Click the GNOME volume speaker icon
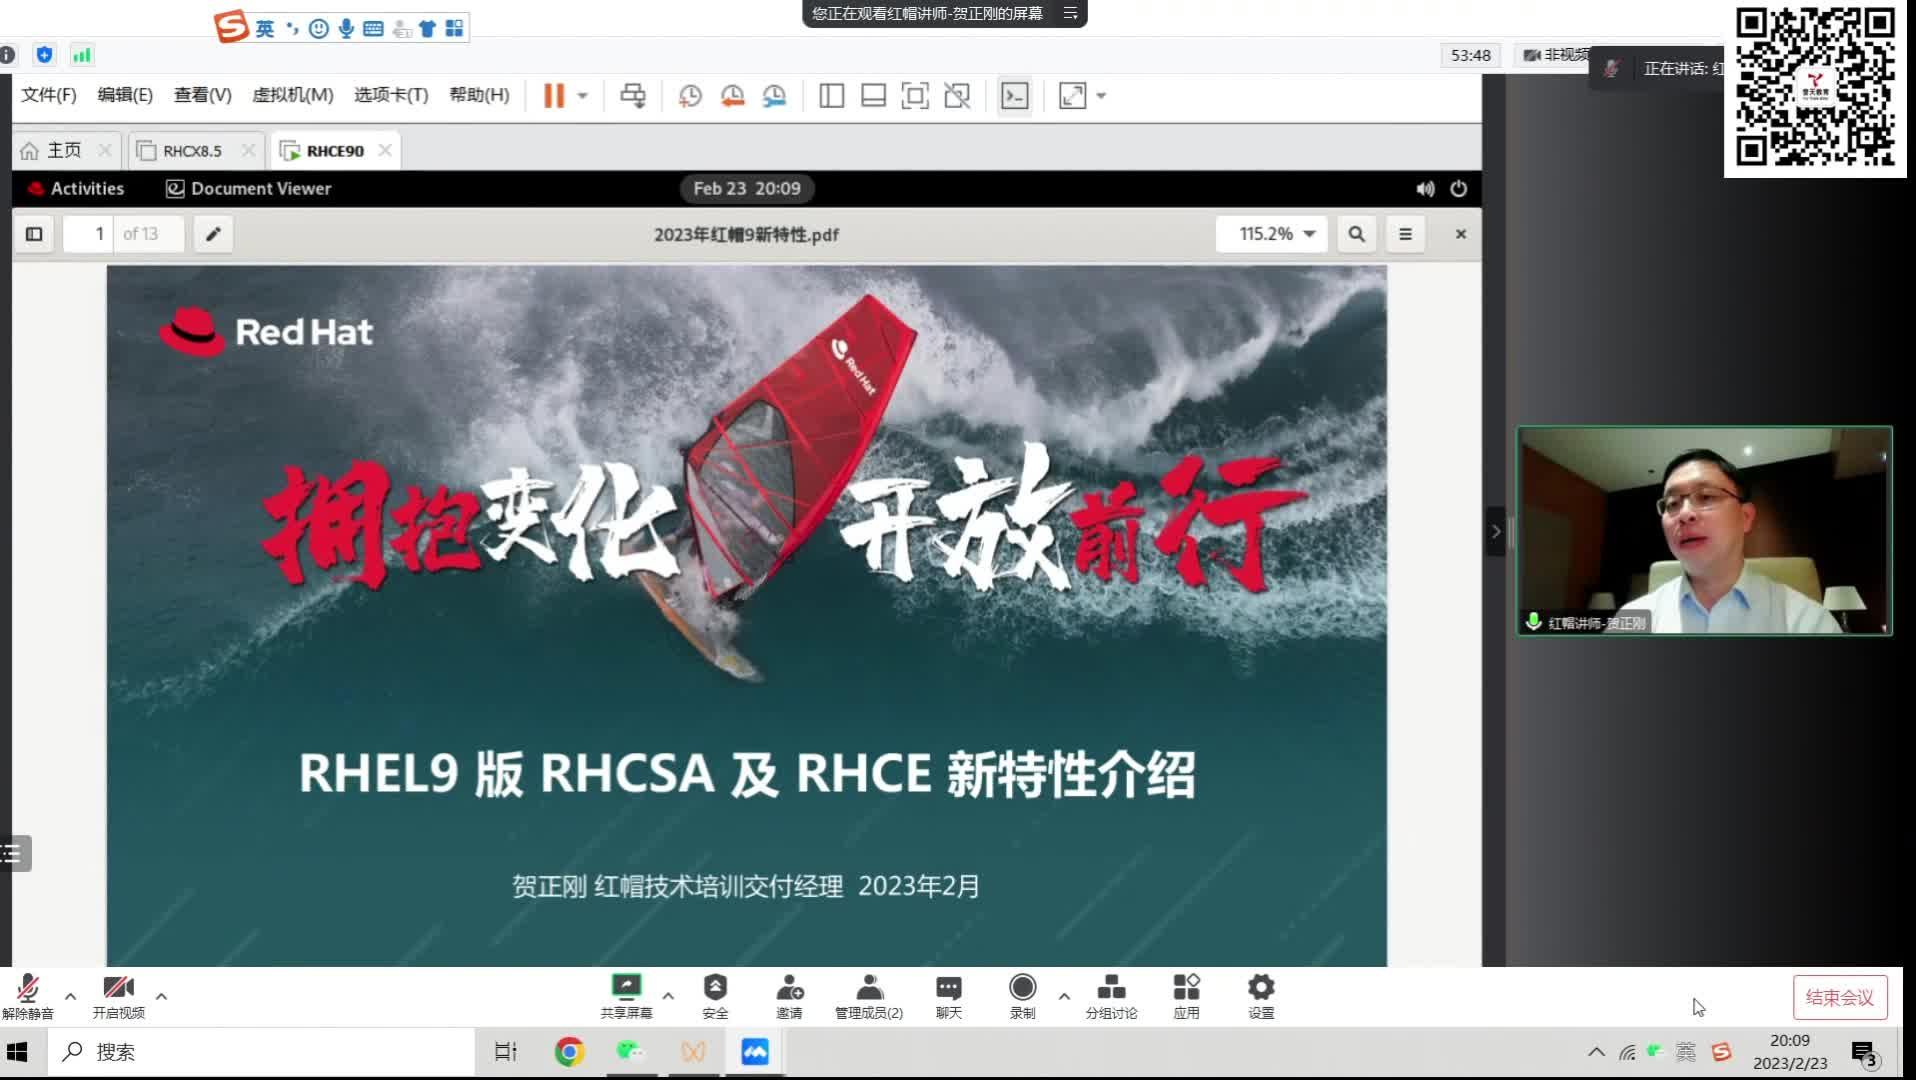The image size is (1916, 1080). coord(1425,188)
